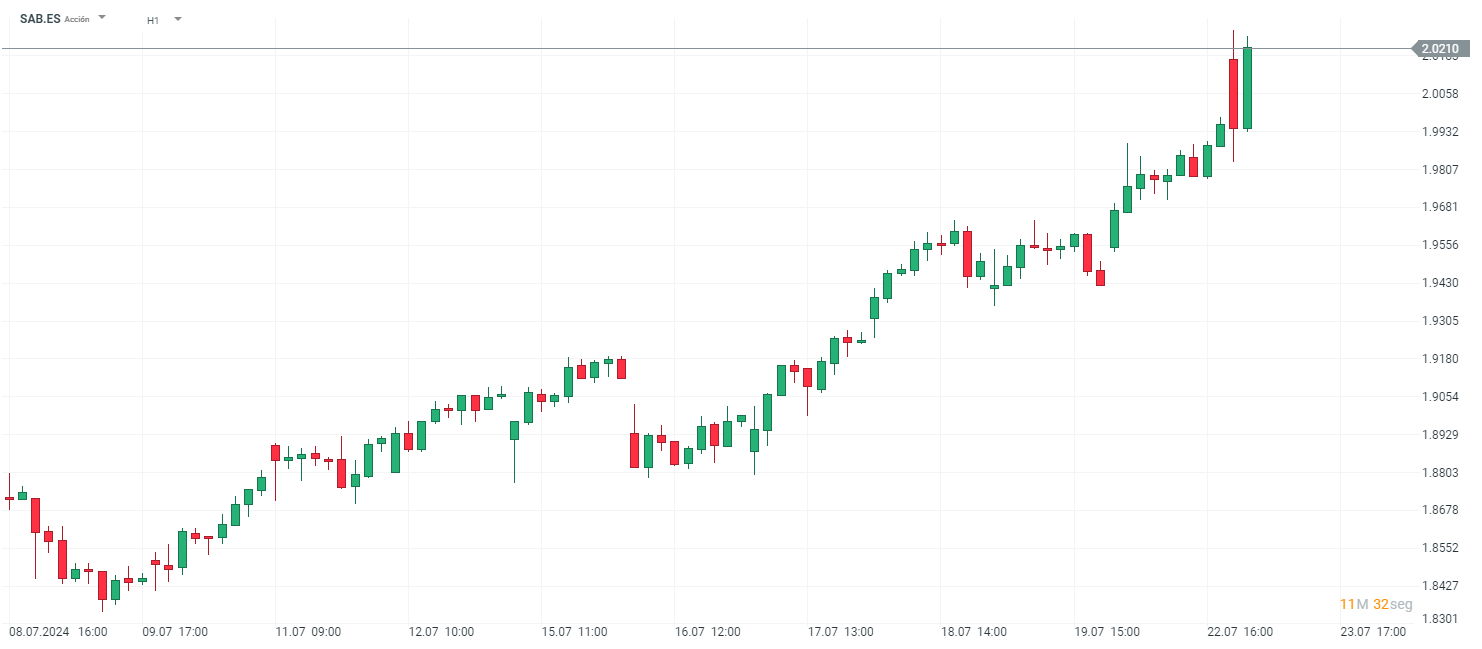Screen dimensions: 1482x649
Task: Click the candle countdown timer 11M 32seg
Action: [x=1376, y=604]
